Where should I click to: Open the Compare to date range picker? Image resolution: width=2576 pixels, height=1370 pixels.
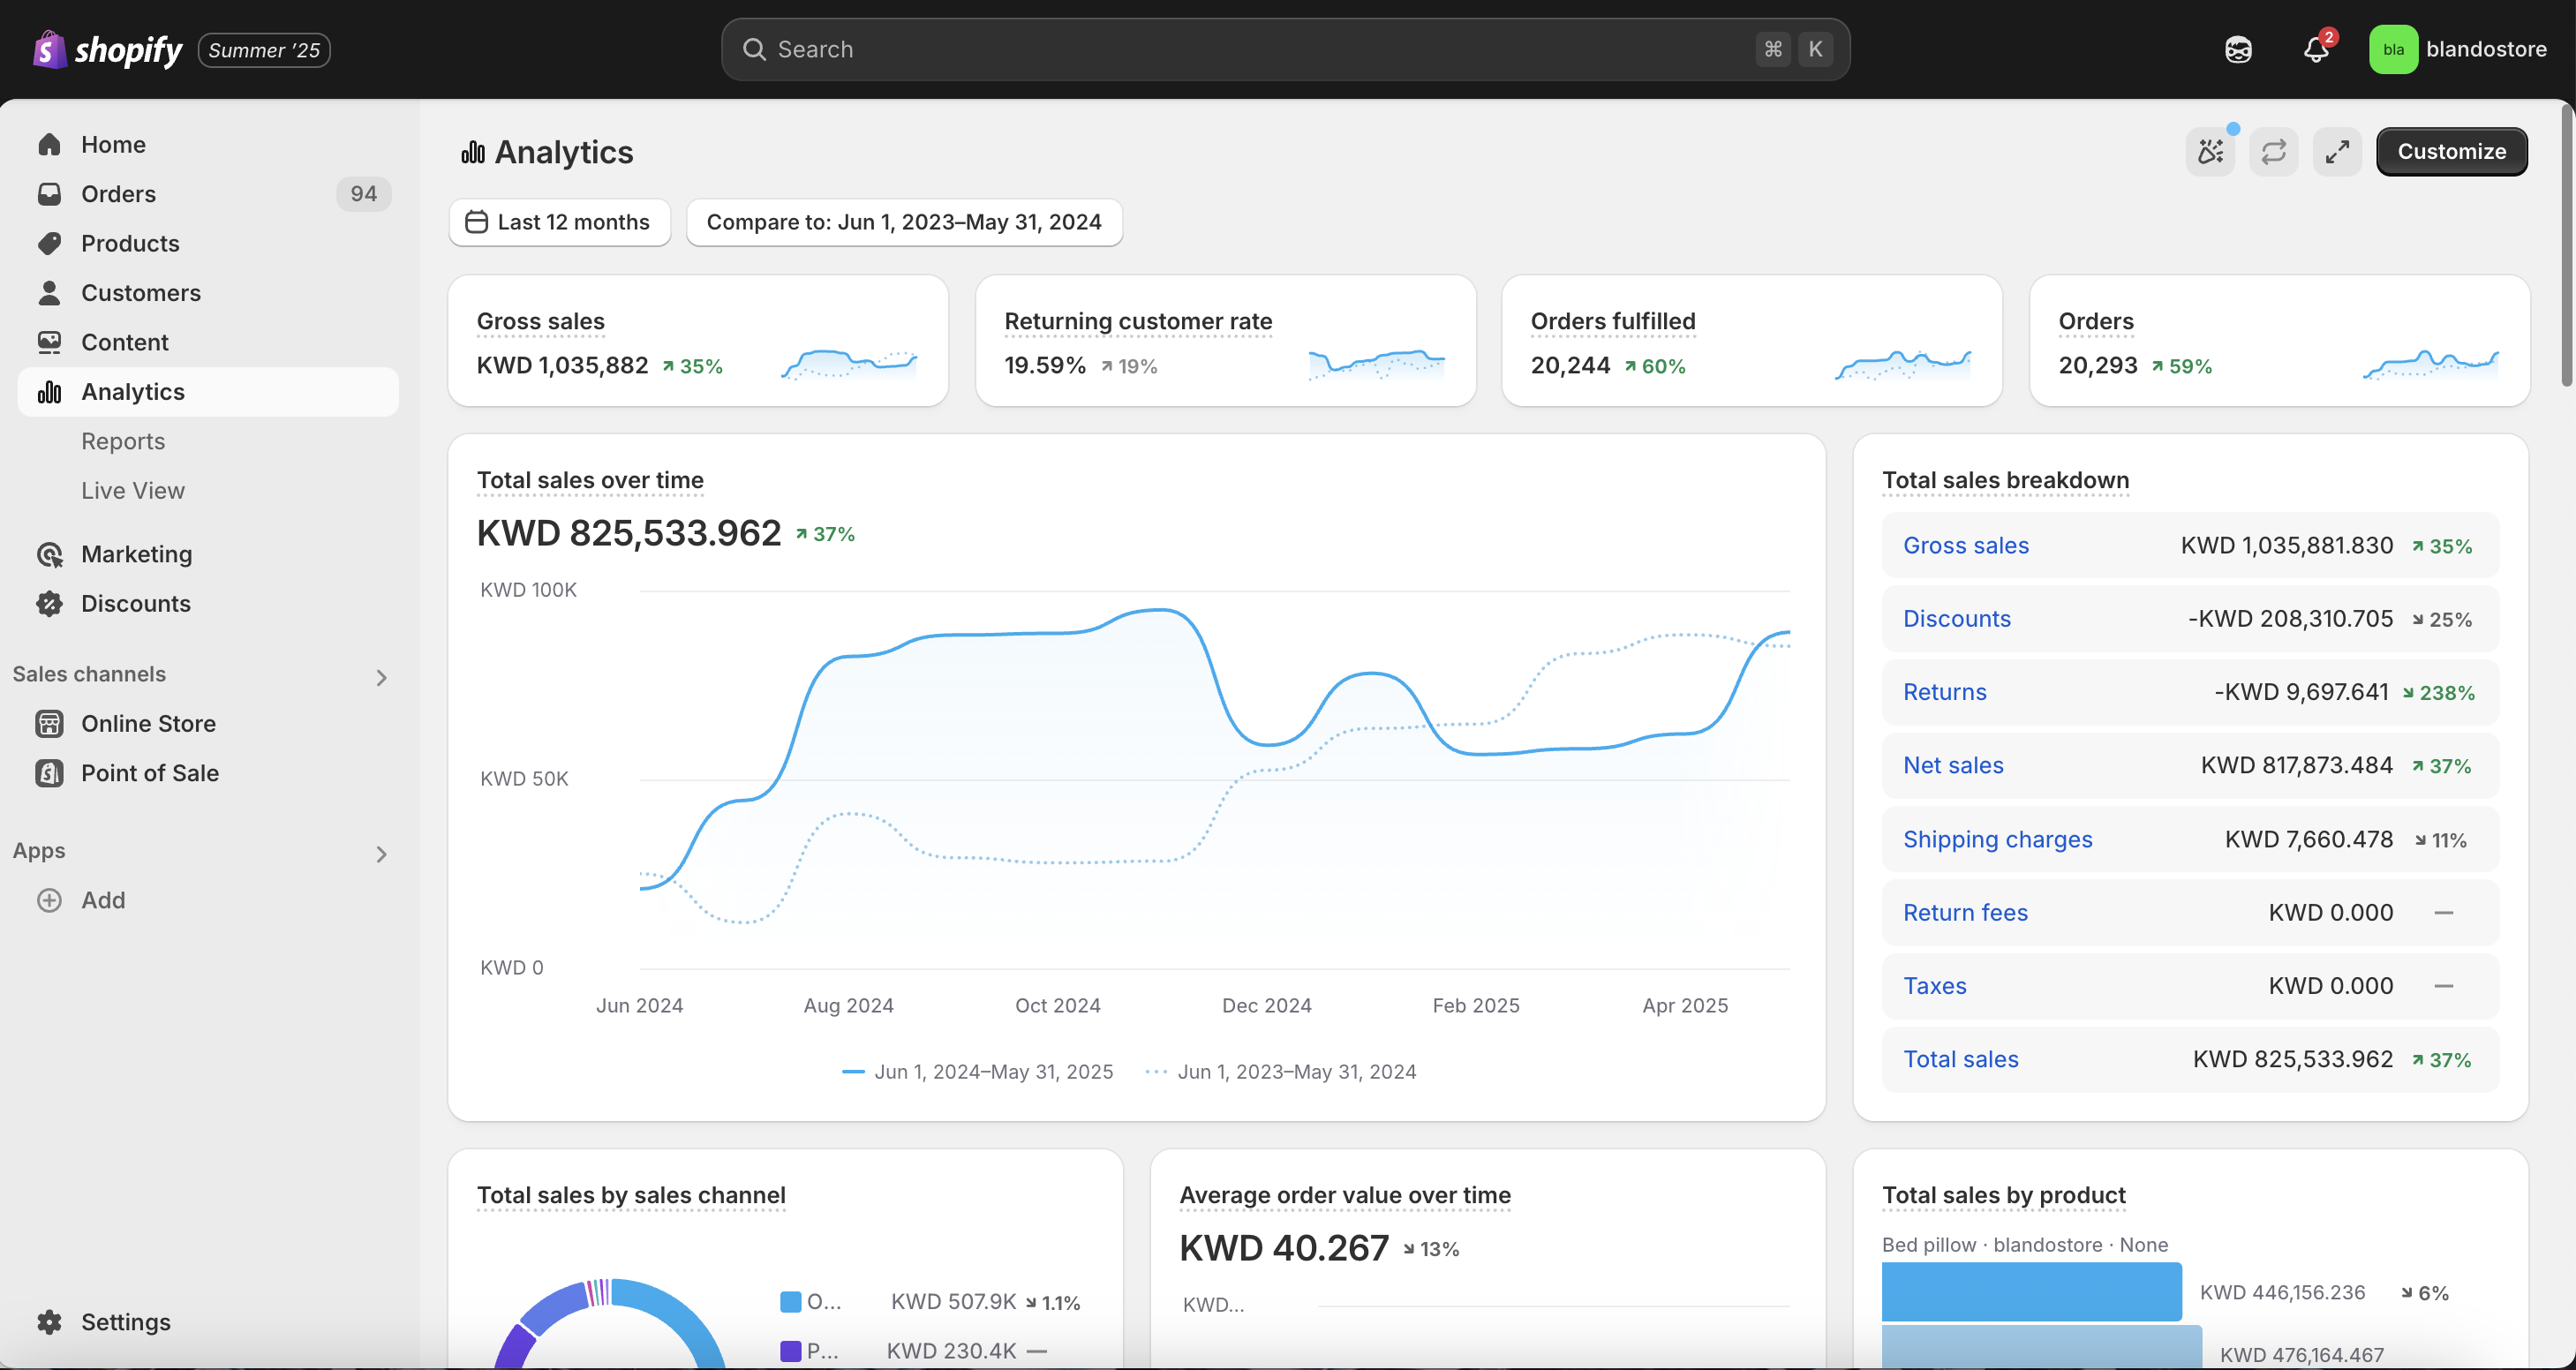tap(904, 222)
